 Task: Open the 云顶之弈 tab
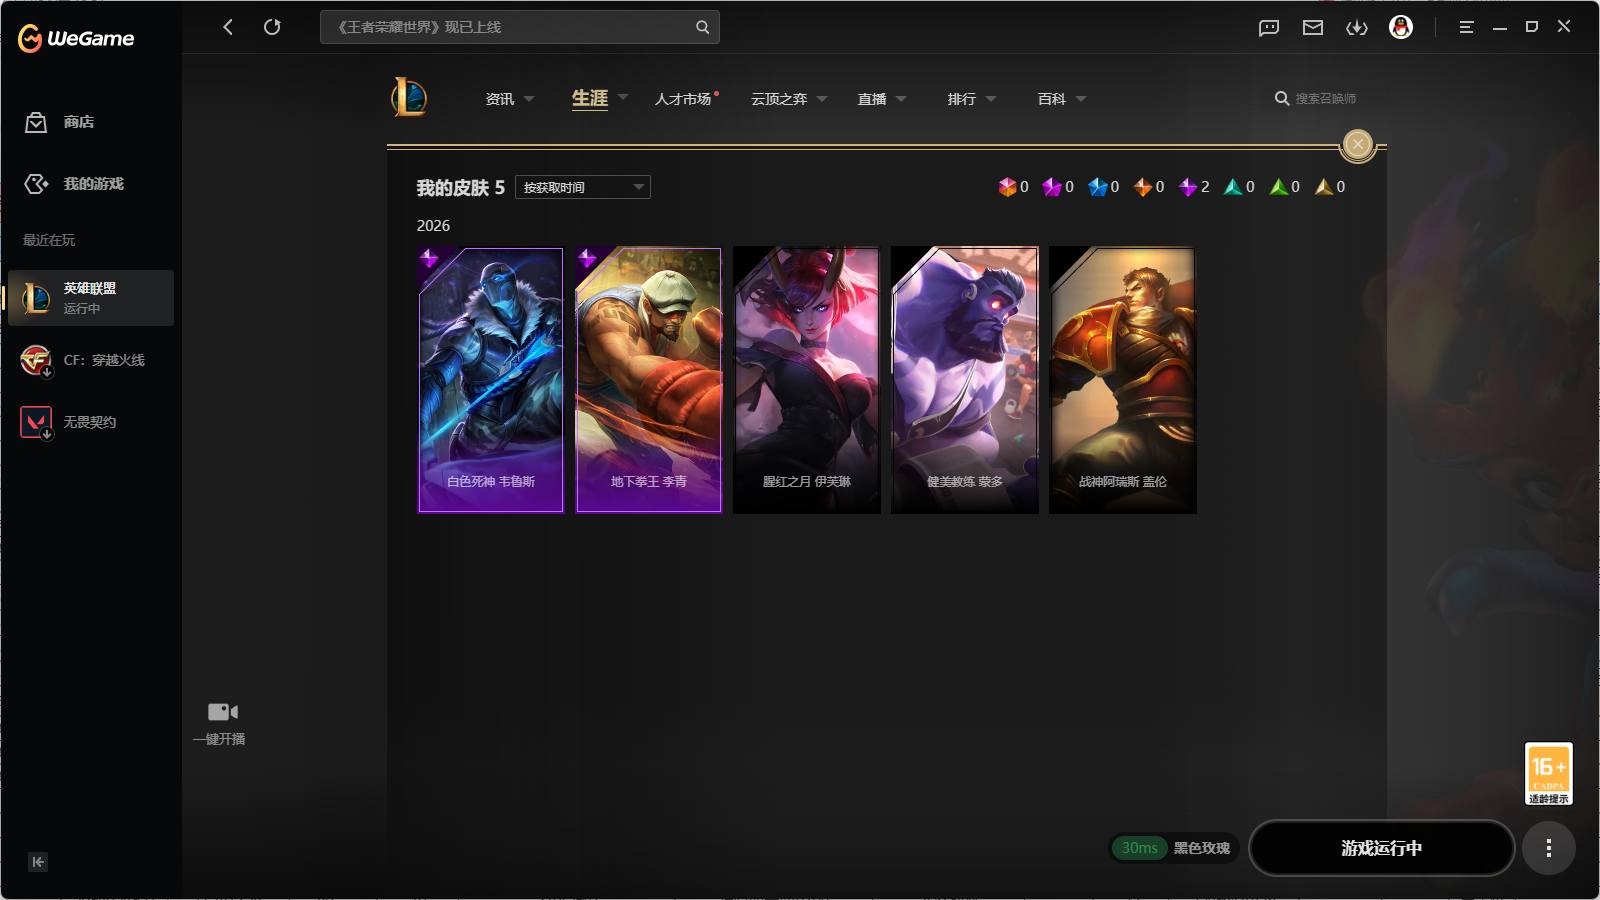(779, 99)
